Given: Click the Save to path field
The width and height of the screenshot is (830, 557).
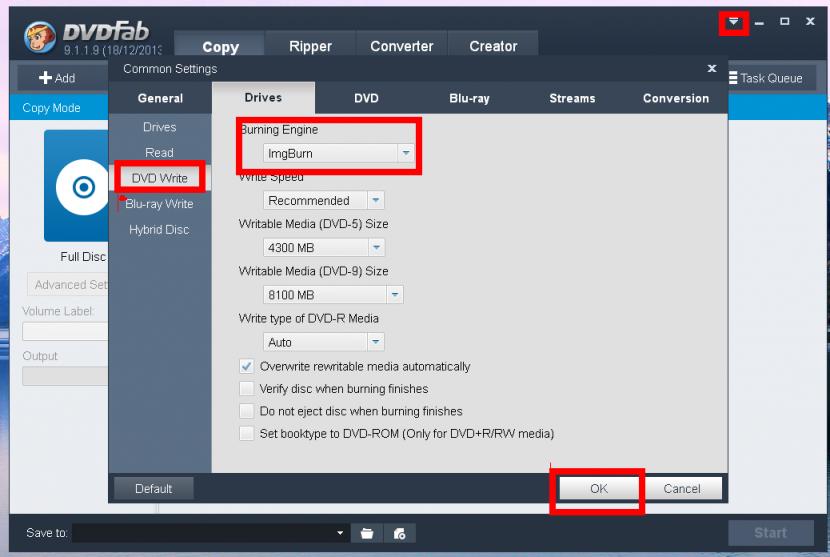Looking at the screenshot, I should (209, 533).
